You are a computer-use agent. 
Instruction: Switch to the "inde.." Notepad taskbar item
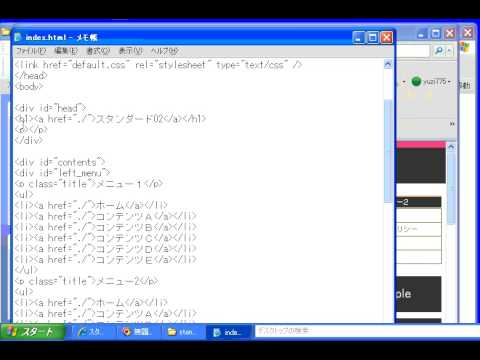coord(228,332)
